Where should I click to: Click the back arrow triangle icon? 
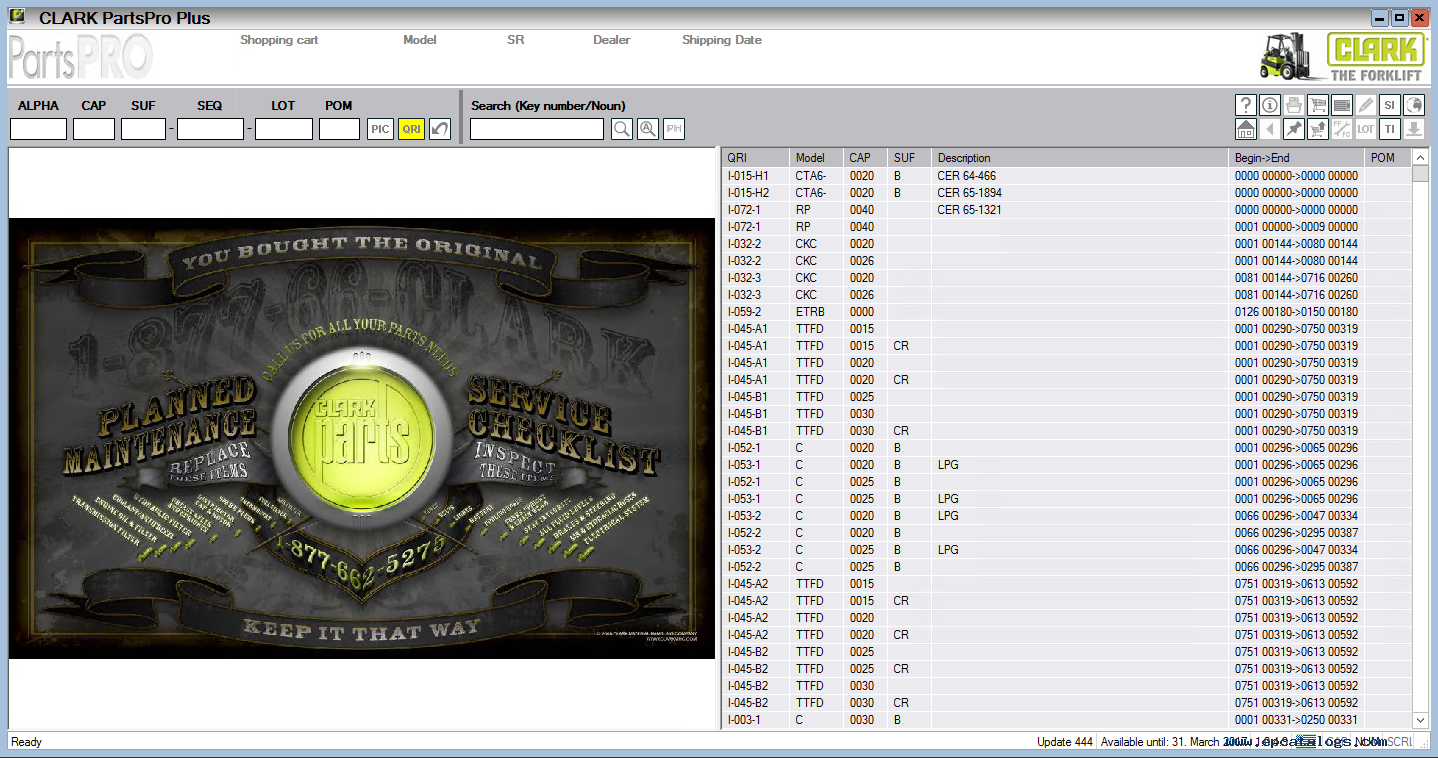(x=1269, y=129)
